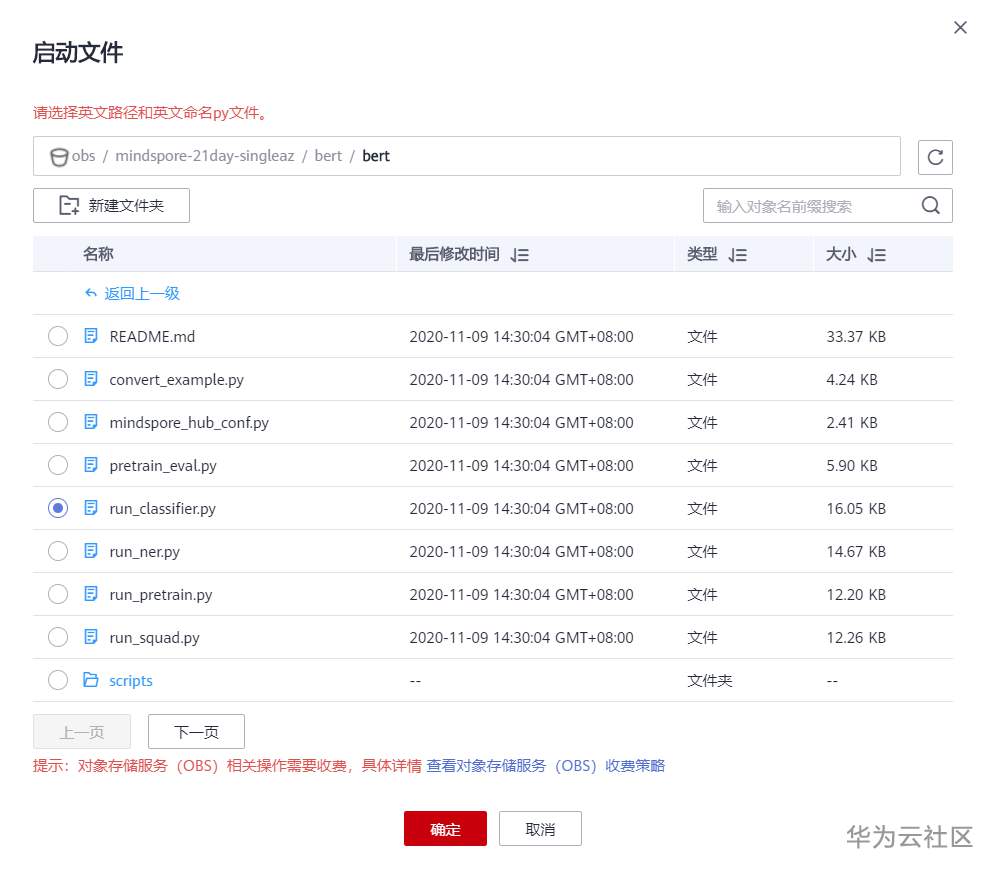Click the 下一页 button
Image resolution: width=993 pixels, height=877 pixels.
coord(196,732)
